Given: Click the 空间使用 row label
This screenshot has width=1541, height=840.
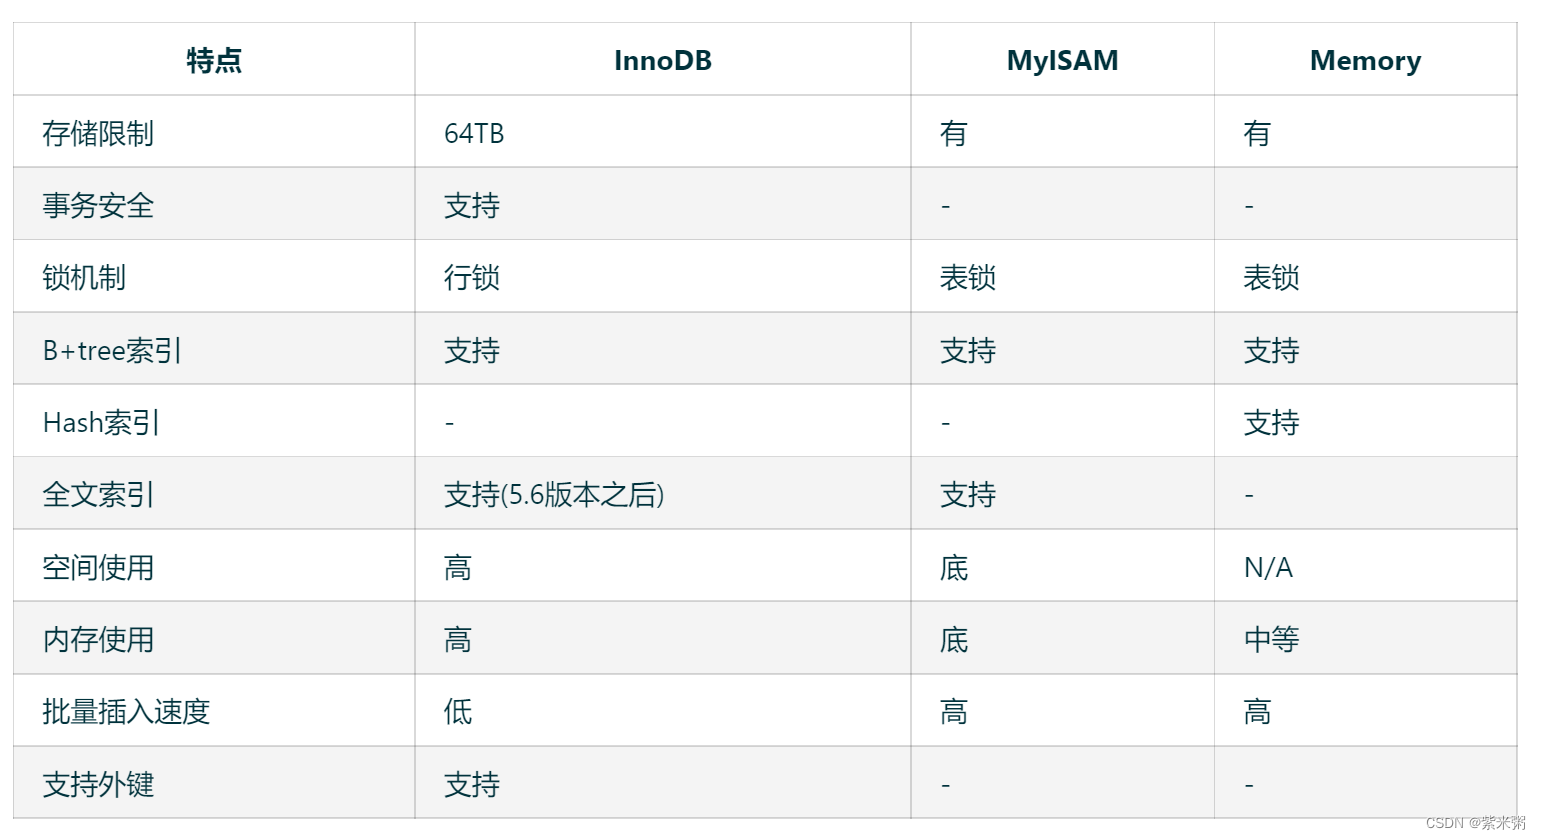Looking at the screenshot, I should [x=98, y=567].
